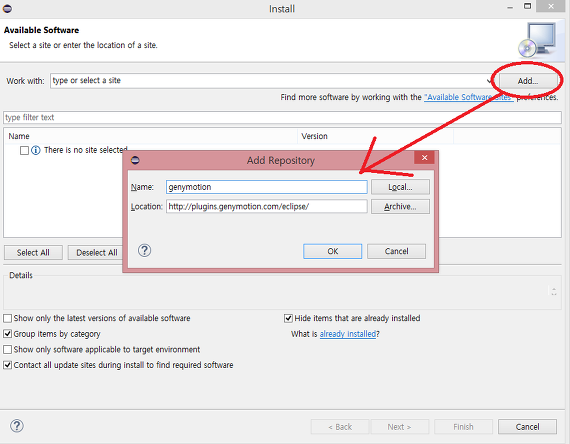Open the already installed link
Screen dimensions: 570x444
(x=348, y=334)
